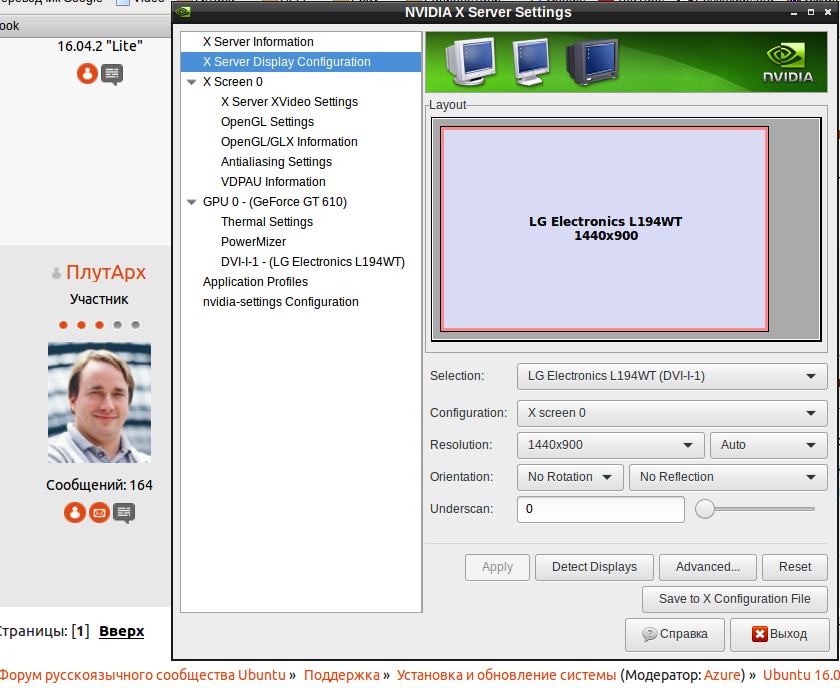Open the Configuration X screen 0 dropdown
Viewport: 840px width, 688px height.
pyautogui.click(x=672, y=413)
